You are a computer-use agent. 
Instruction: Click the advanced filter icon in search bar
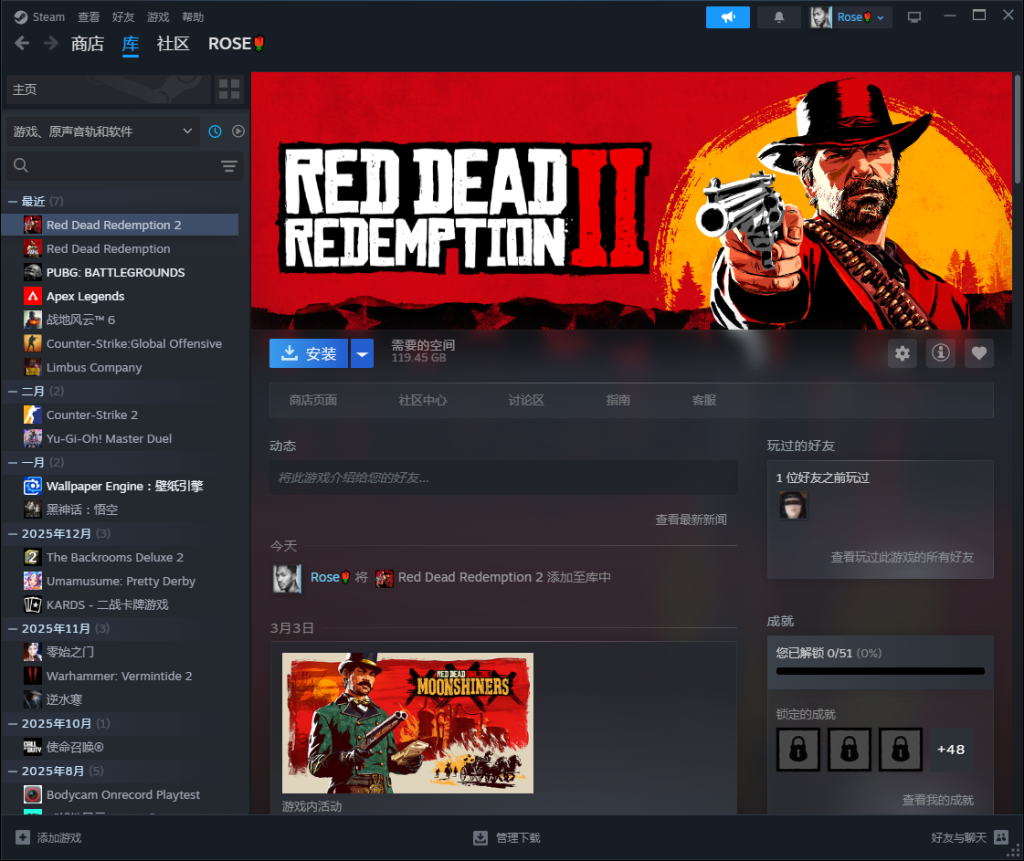click(x=229, y=166)
